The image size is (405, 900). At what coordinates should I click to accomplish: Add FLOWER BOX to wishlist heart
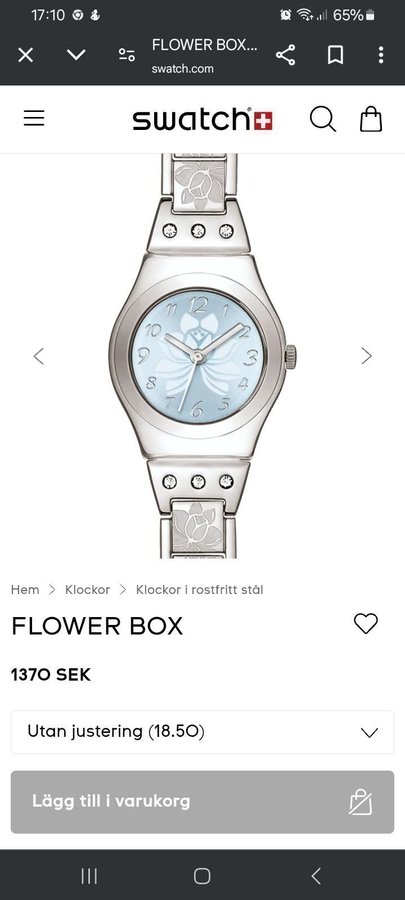pyautogui.click(x=365, y=623)
